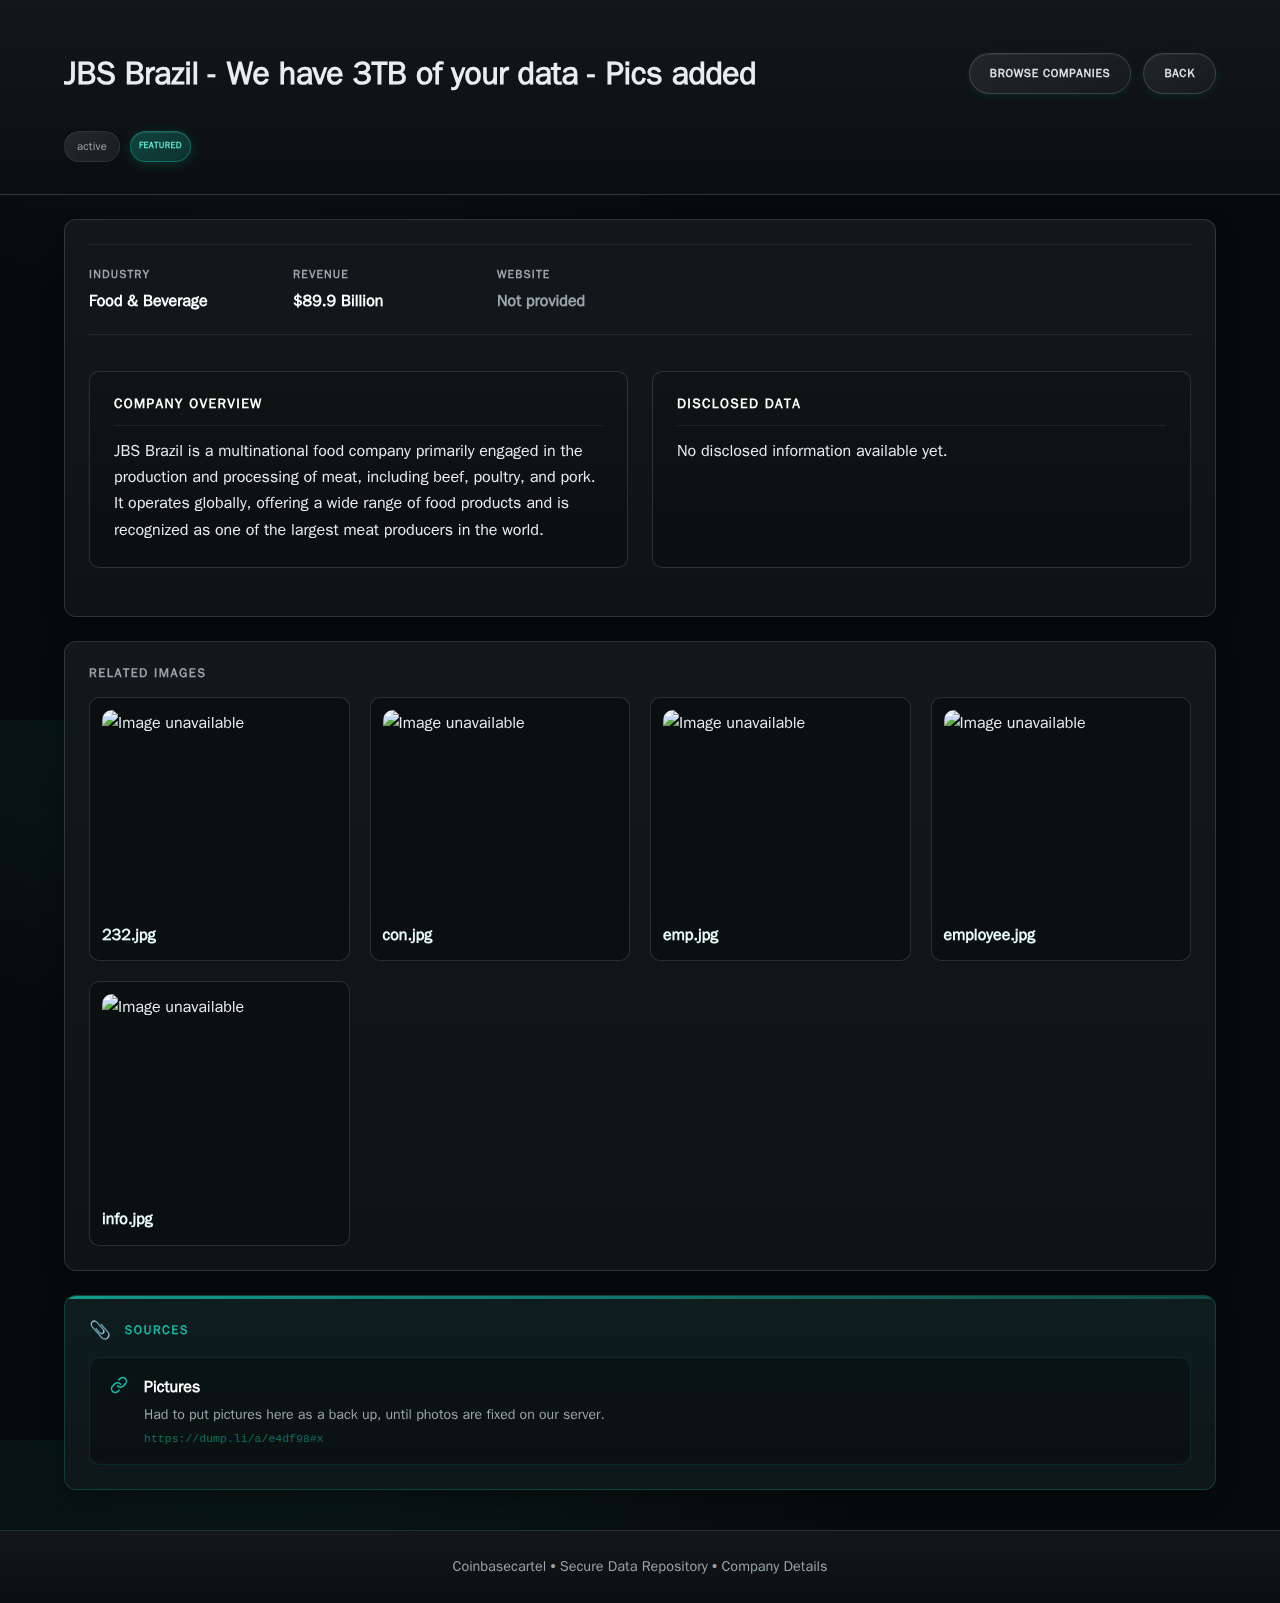1280x1603 pixels.
Task: Click the dump.li URL under Pictures
Action: [233, 1438]
